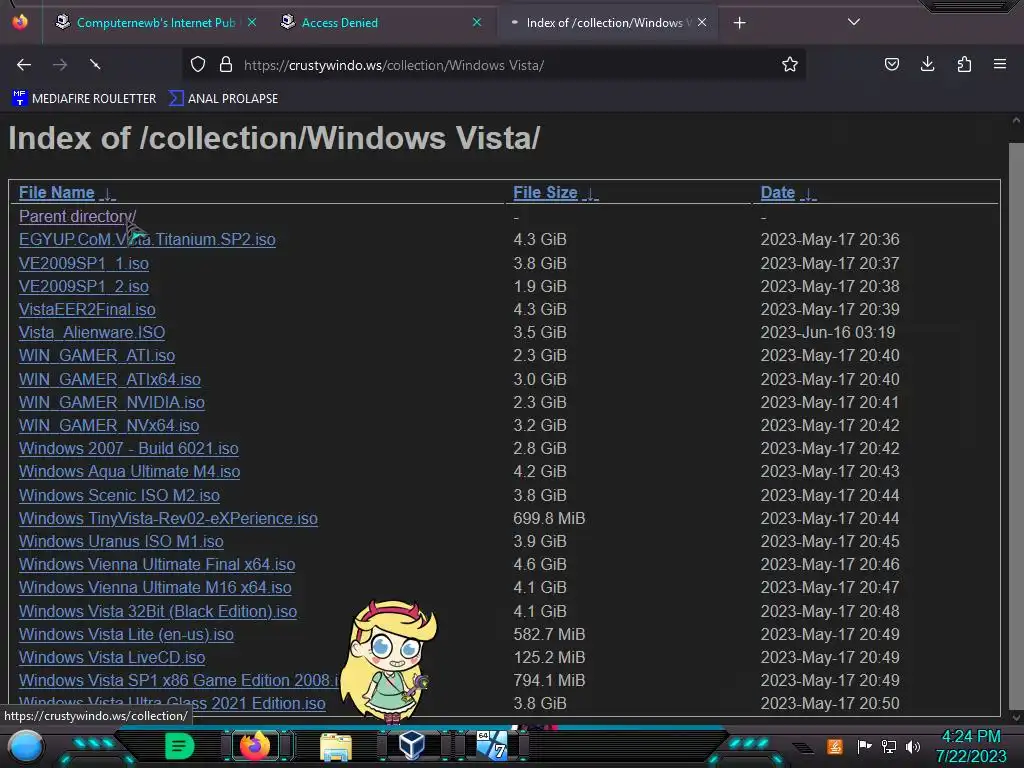Close the Access Denied tab
The width and height of the screenshot is (1024, 768).
point(477,23)
